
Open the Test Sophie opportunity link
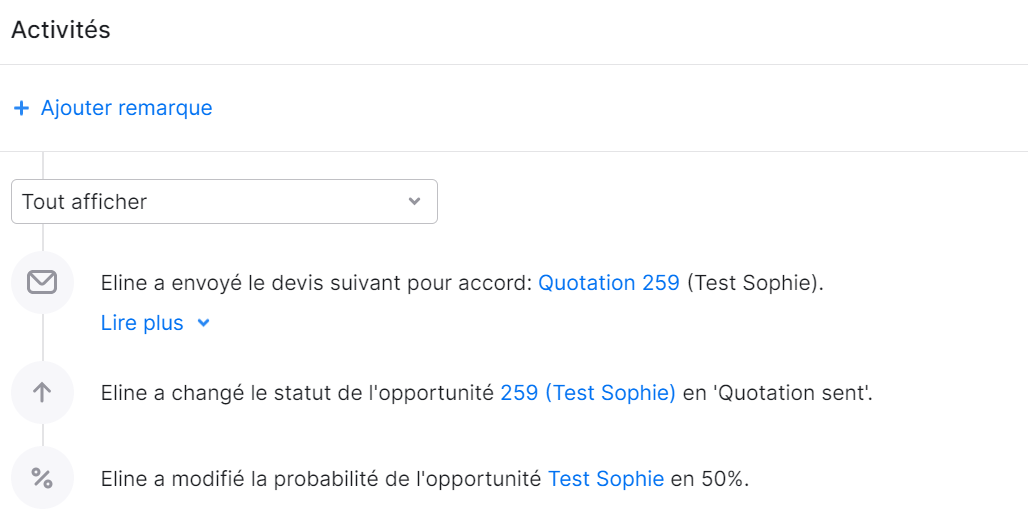[x=606, y=479]
